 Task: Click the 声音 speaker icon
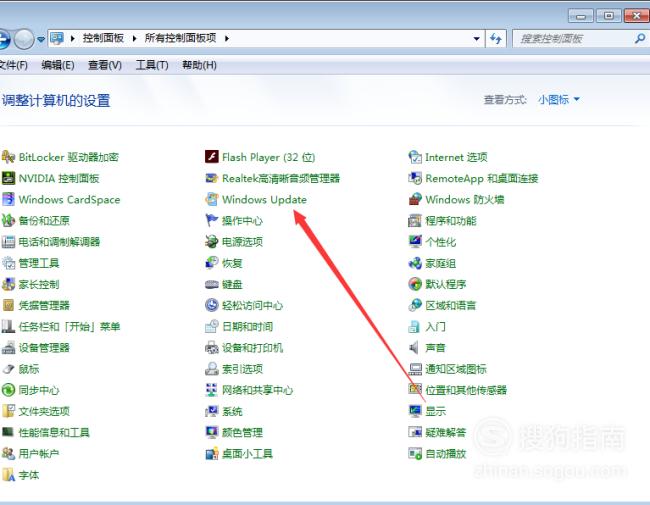coord(414,347)
